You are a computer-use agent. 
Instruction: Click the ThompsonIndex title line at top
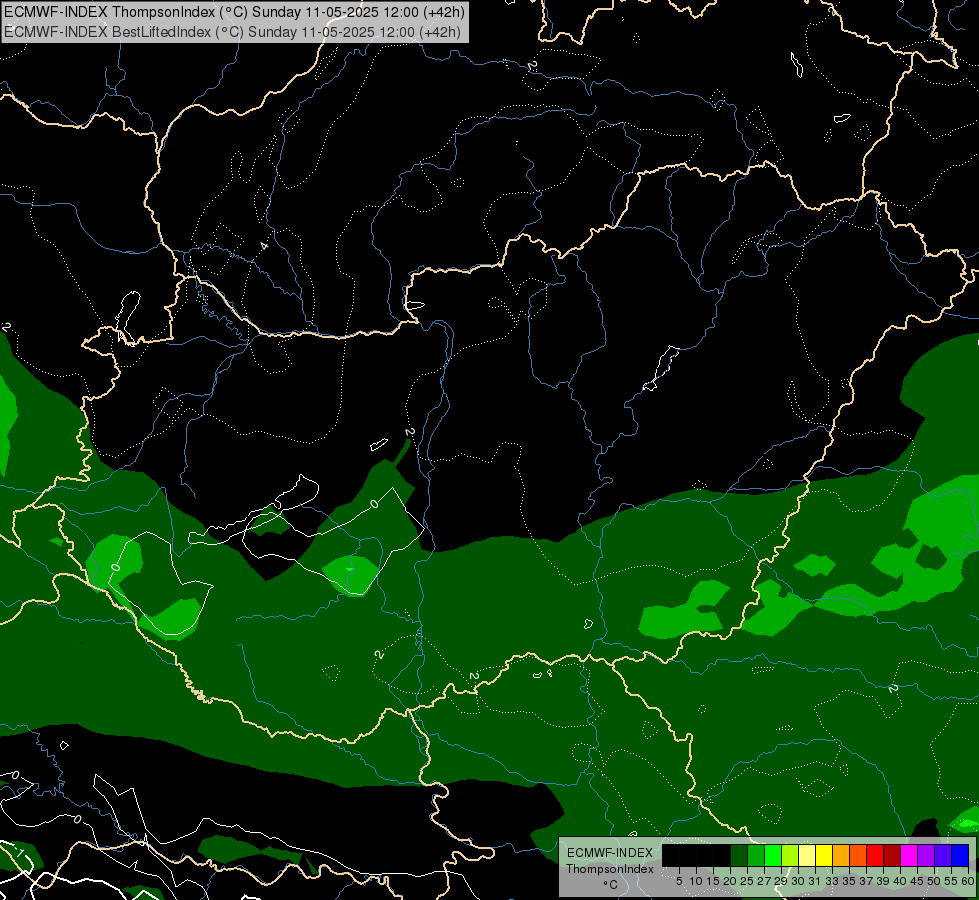coord(234,12)
